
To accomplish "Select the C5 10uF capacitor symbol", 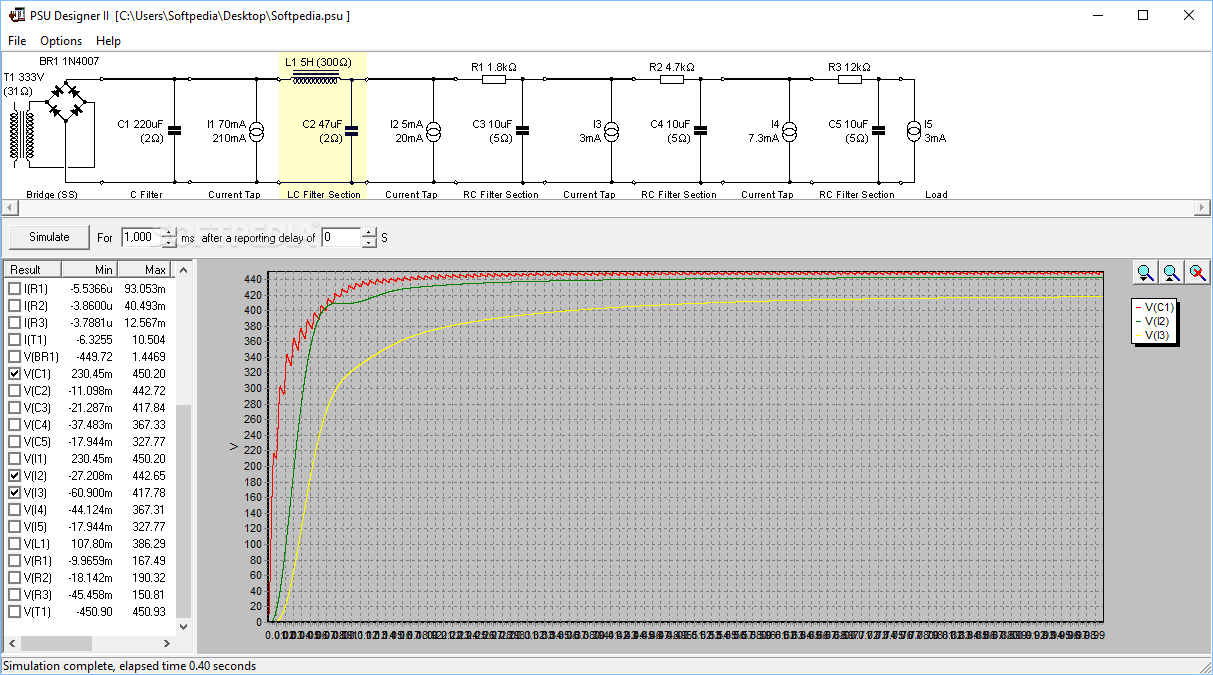I will [x=878, y=129].
